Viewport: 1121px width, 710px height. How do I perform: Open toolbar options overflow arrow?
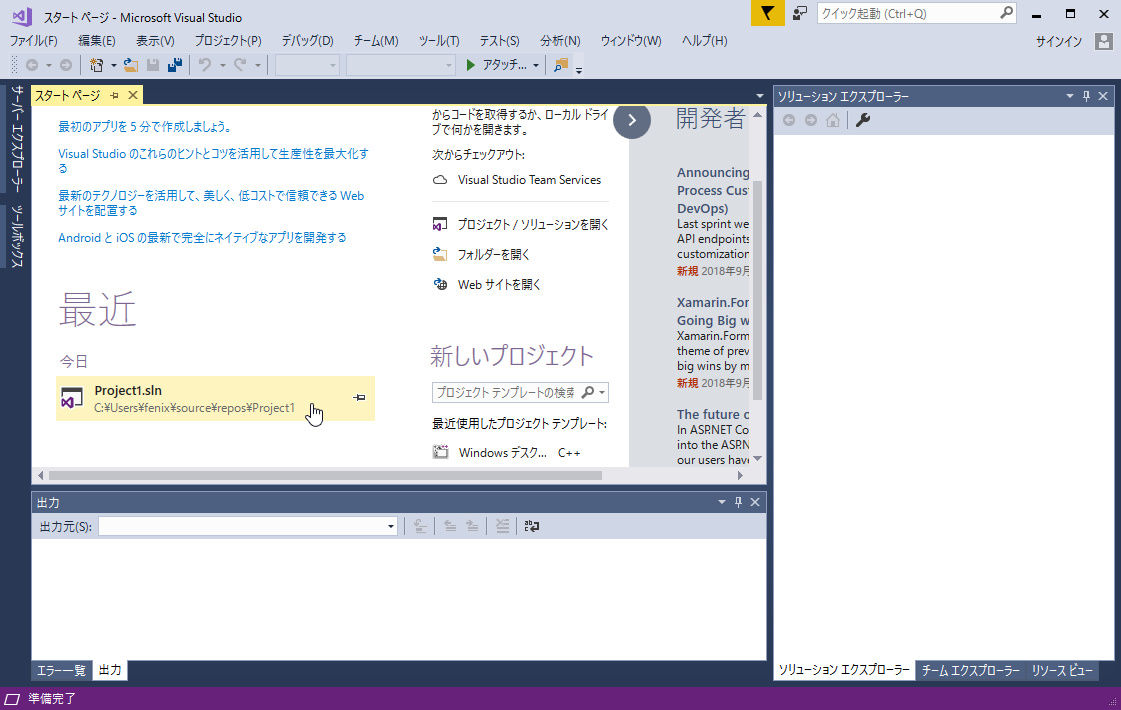578,69
